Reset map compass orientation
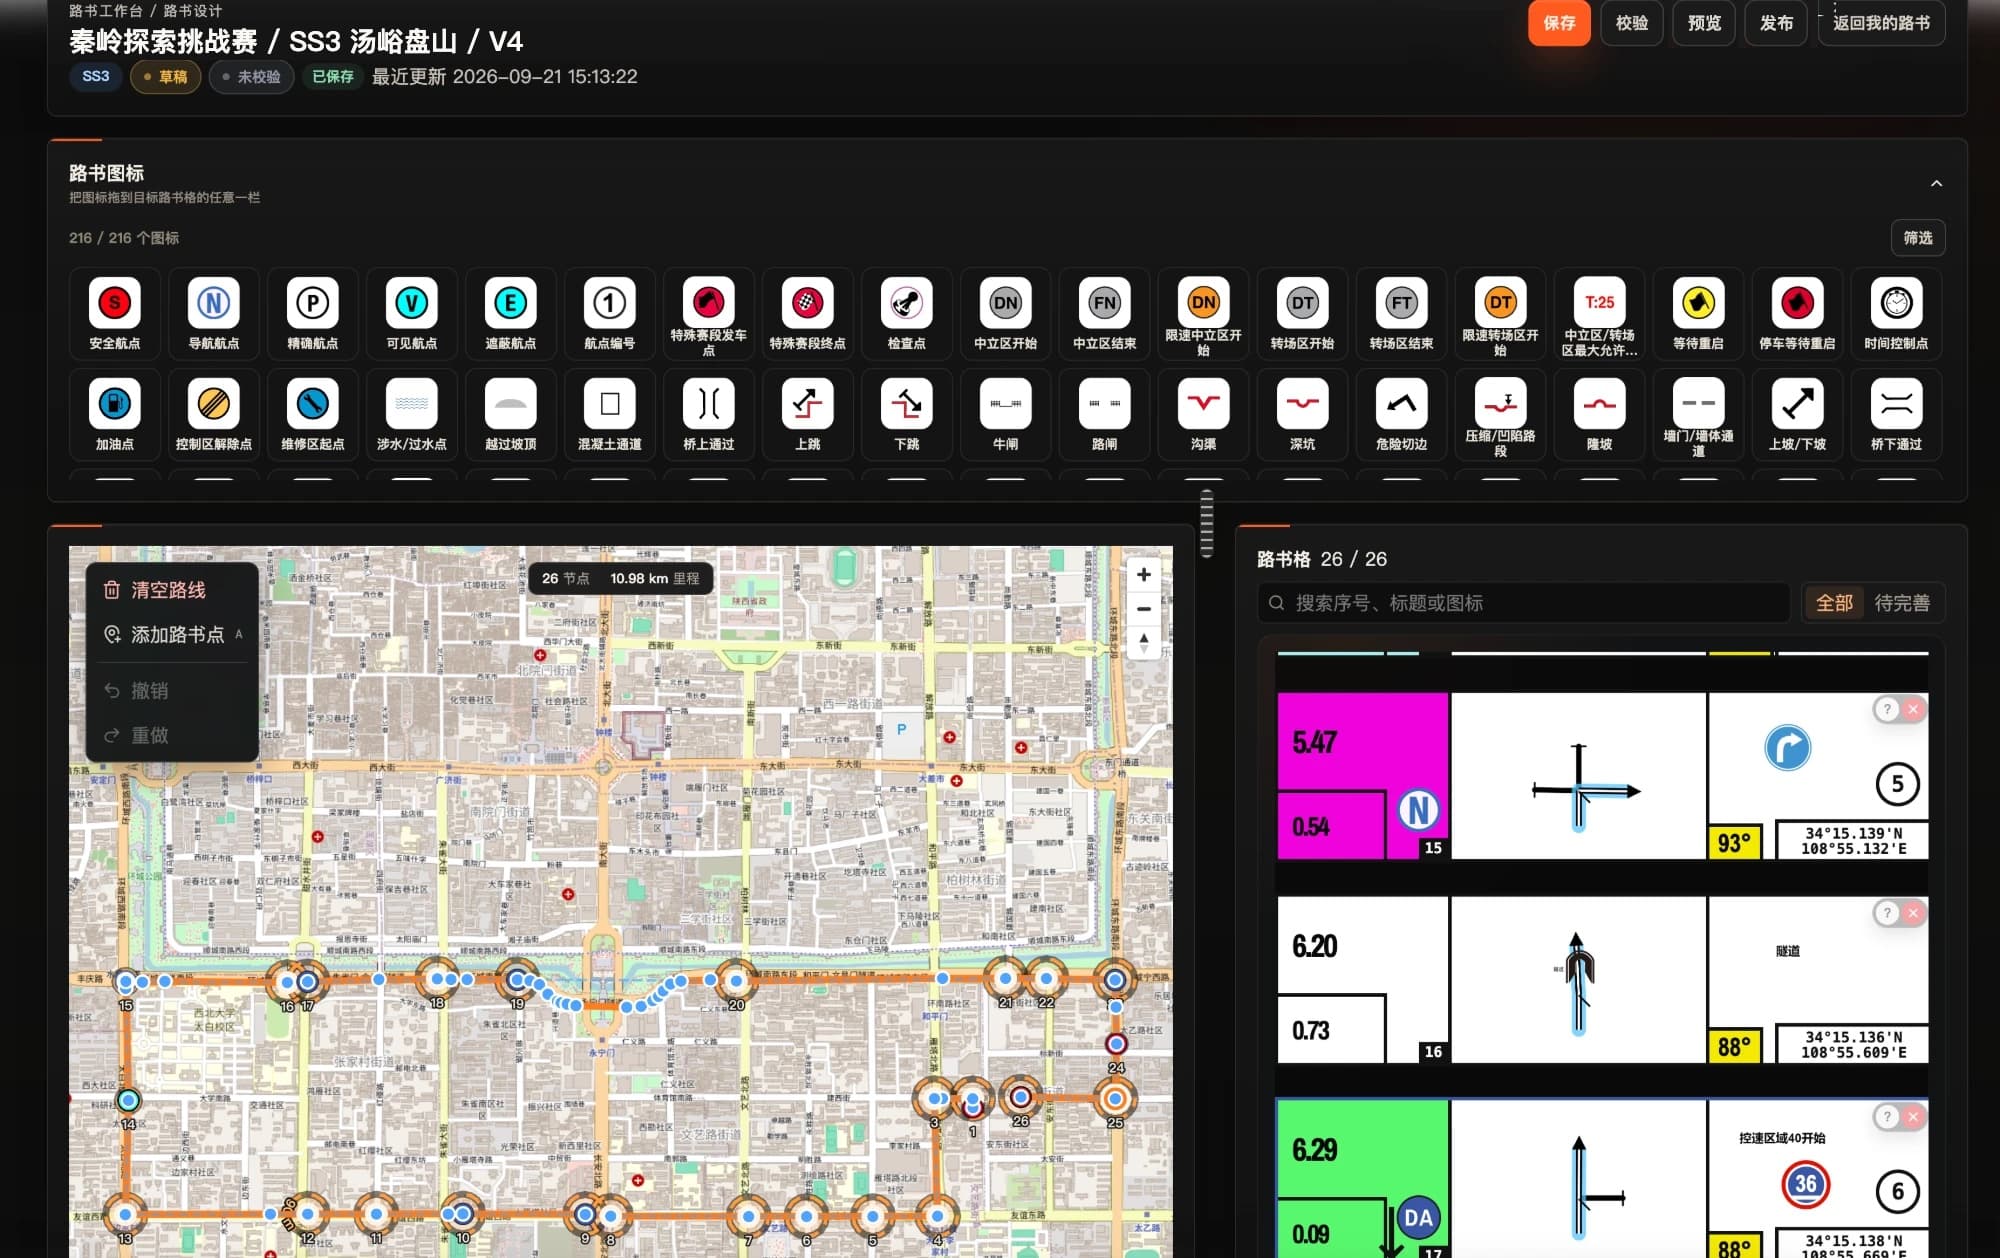 (1144, 642)
